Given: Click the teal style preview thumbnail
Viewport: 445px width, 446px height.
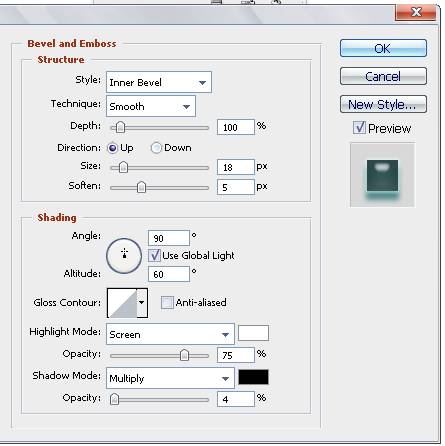Looking at the screenshot, I should click(x=382, y=176).
